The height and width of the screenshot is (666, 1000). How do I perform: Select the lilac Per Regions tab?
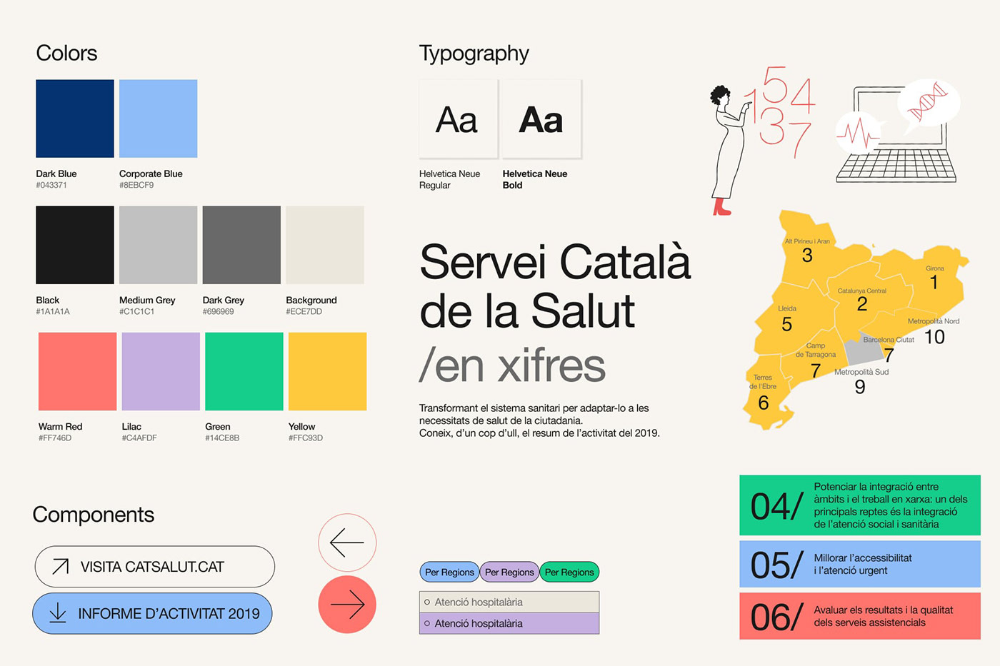pos(509,572)
